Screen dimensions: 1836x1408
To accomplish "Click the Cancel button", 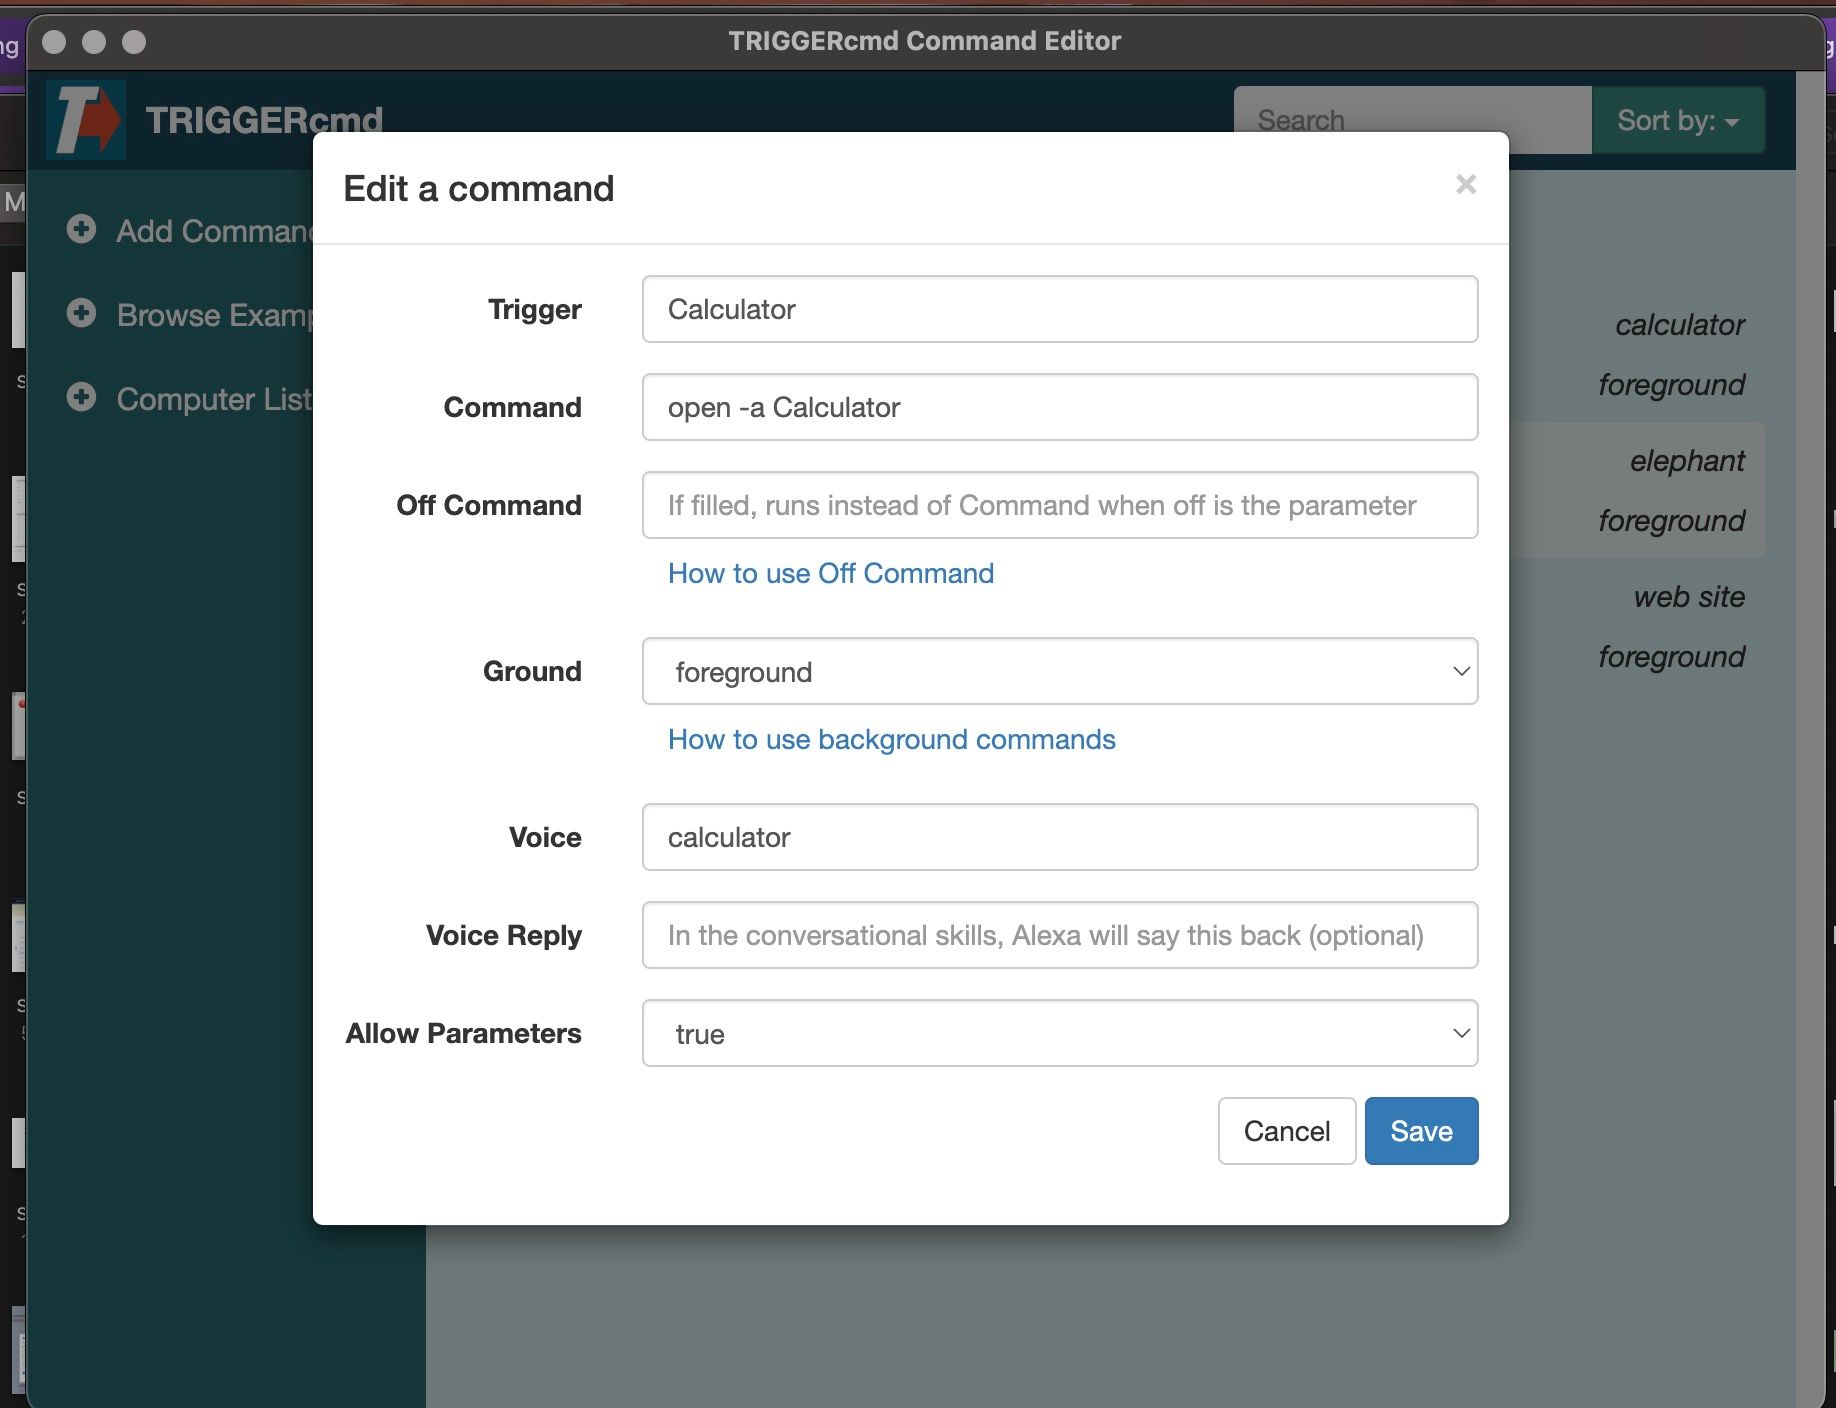I will 1286,1131.
